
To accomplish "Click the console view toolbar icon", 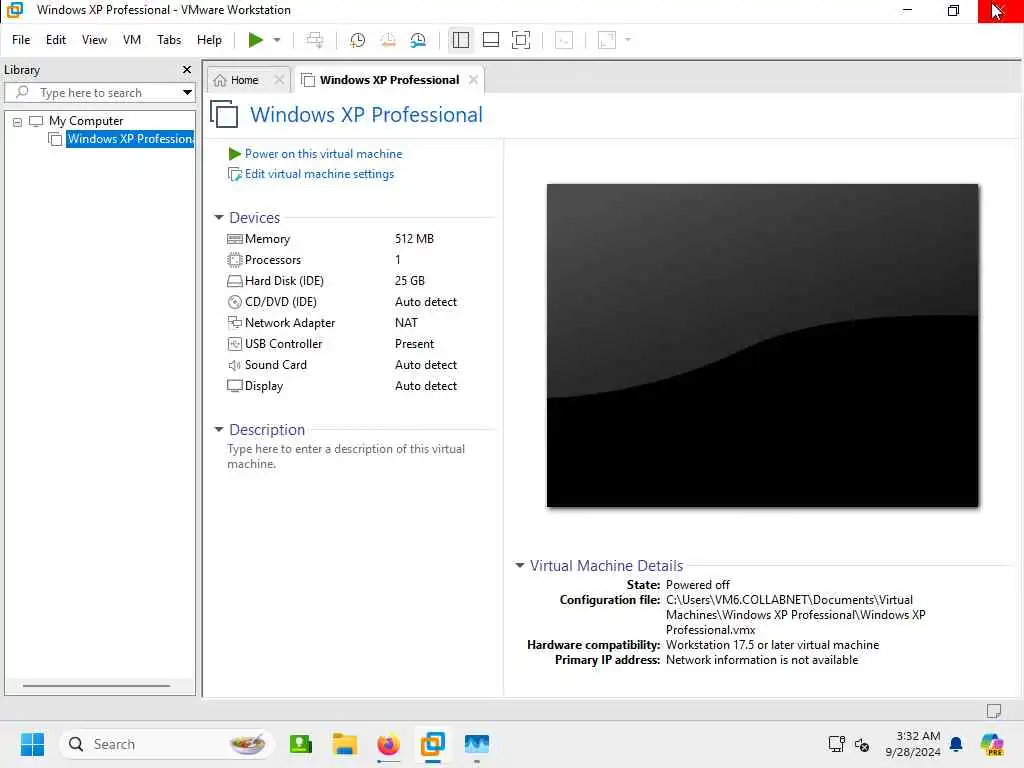I will tap(564, 40).
